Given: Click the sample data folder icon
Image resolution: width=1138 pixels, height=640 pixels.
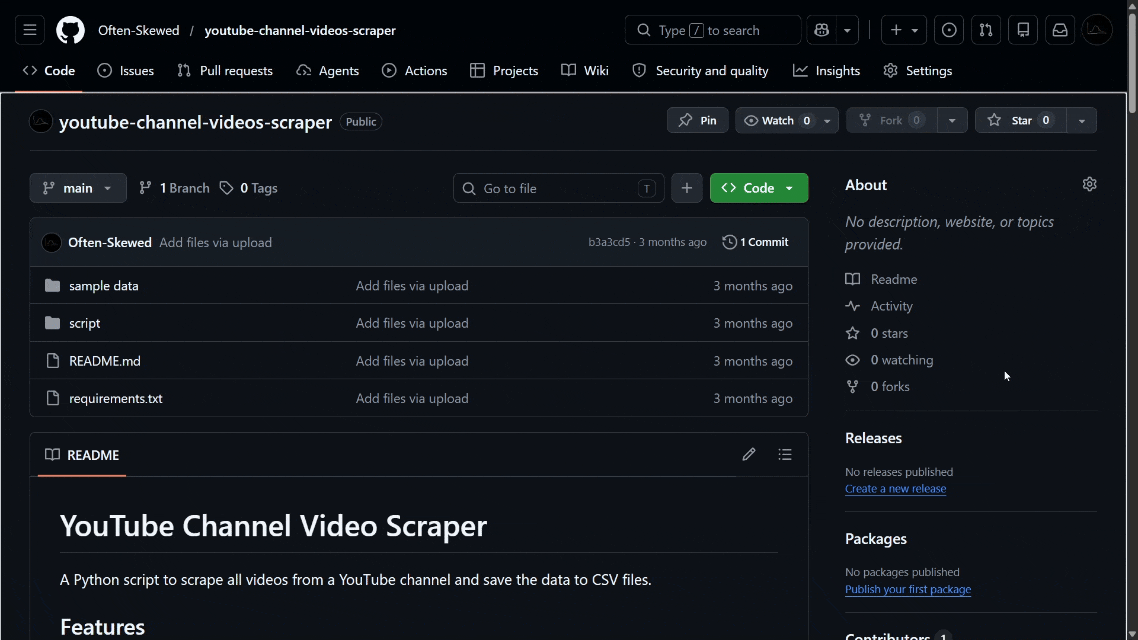Looking at the screenshot, I should click(x=52, y=286).
